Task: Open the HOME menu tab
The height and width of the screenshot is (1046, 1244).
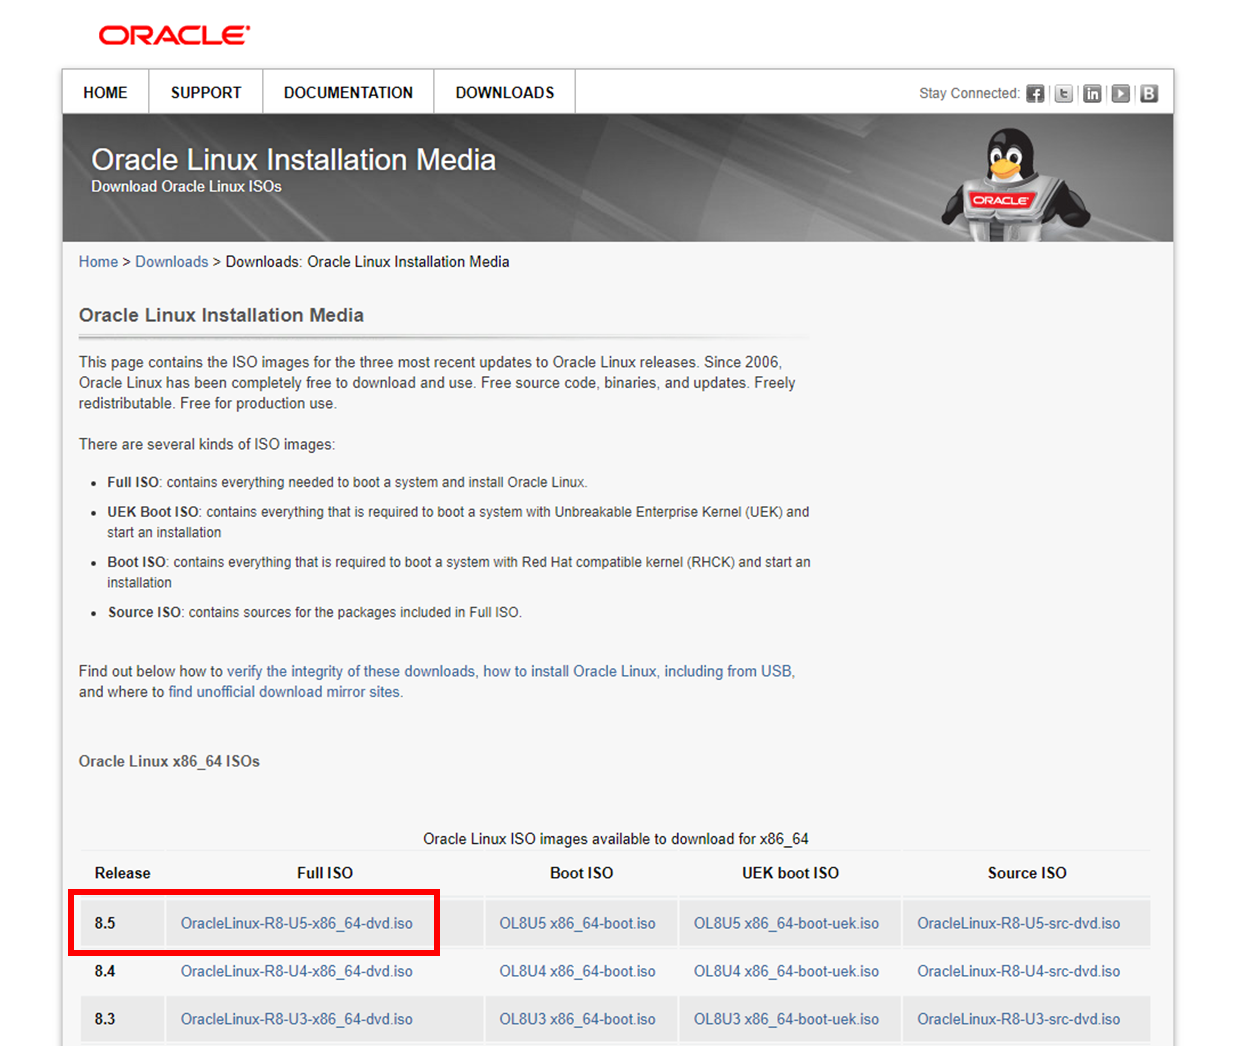Action: pos(105,91)
